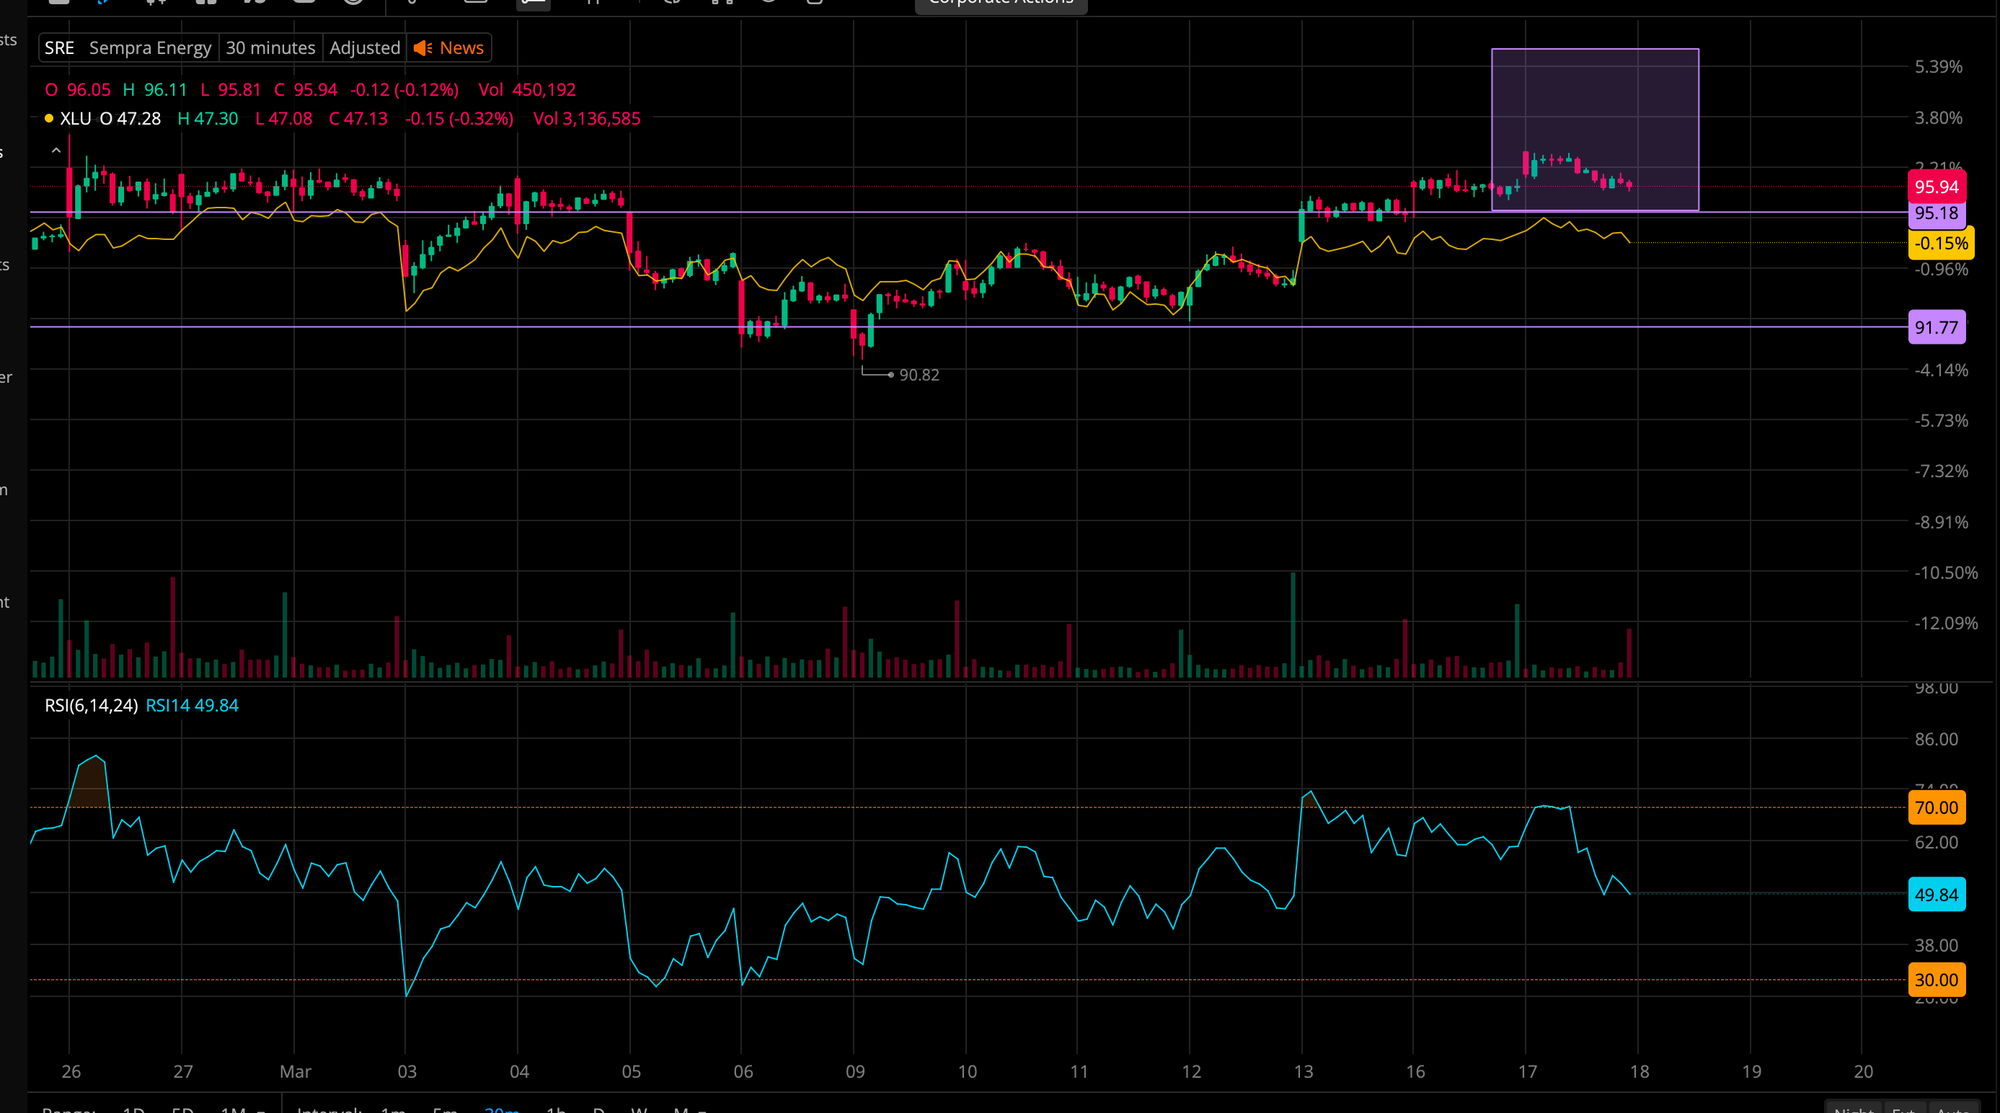The height and width of the screenshot is (1113, 2000).
Task: Click the 90.82 low price marker
Action: [918, 375]
